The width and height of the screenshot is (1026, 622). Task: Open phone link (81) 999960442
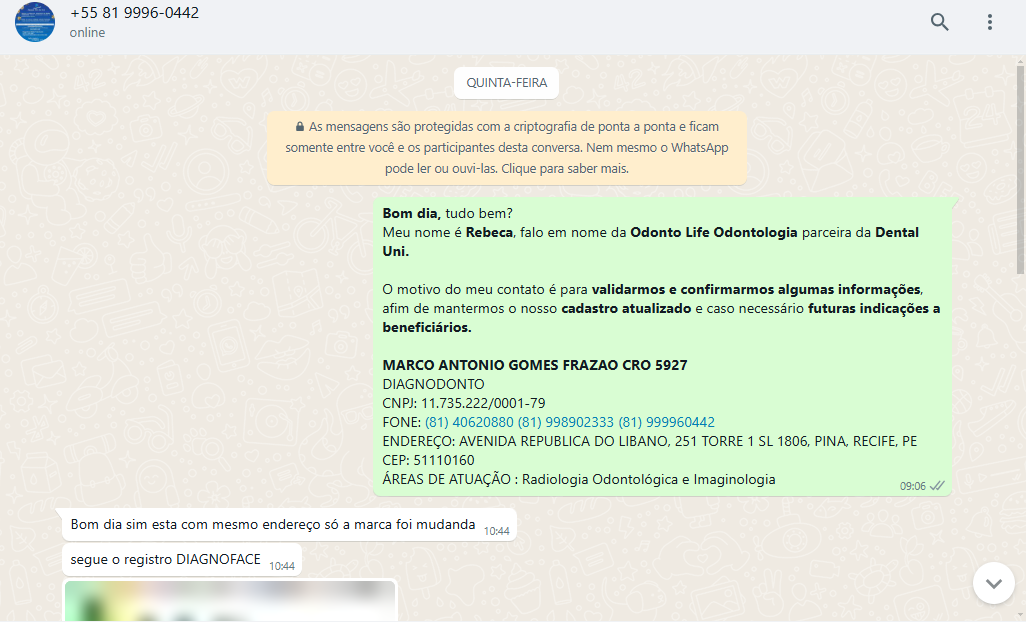click(x=667, y=423)
